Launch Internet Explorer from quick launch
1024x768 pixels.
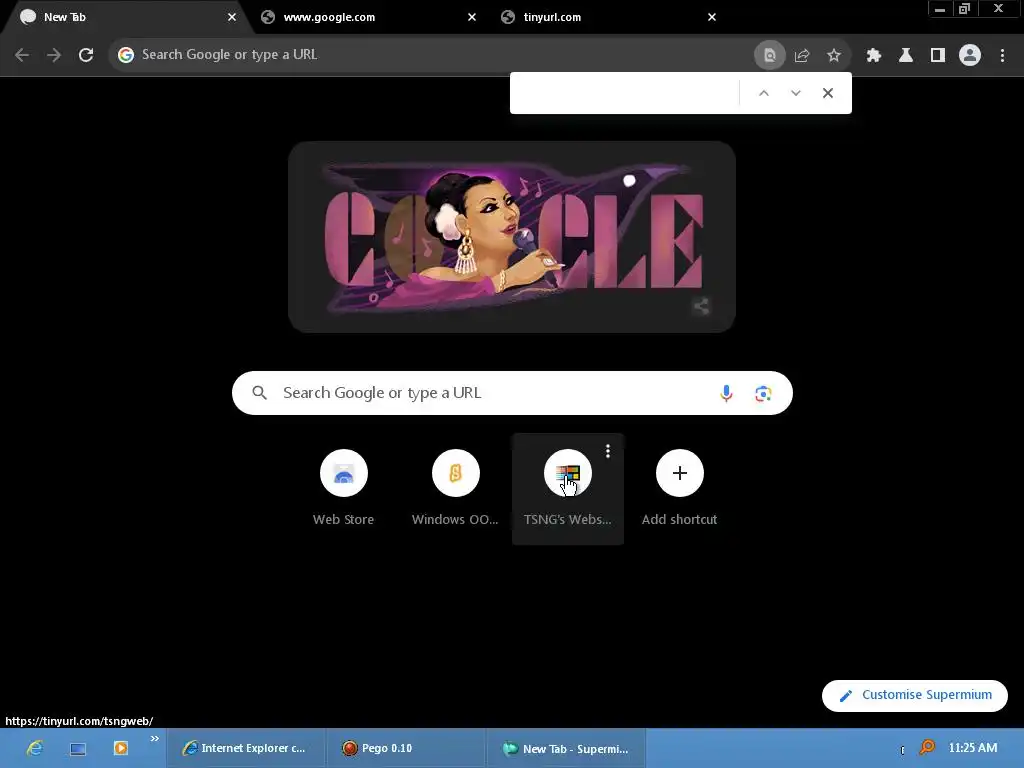coord(35,748)
